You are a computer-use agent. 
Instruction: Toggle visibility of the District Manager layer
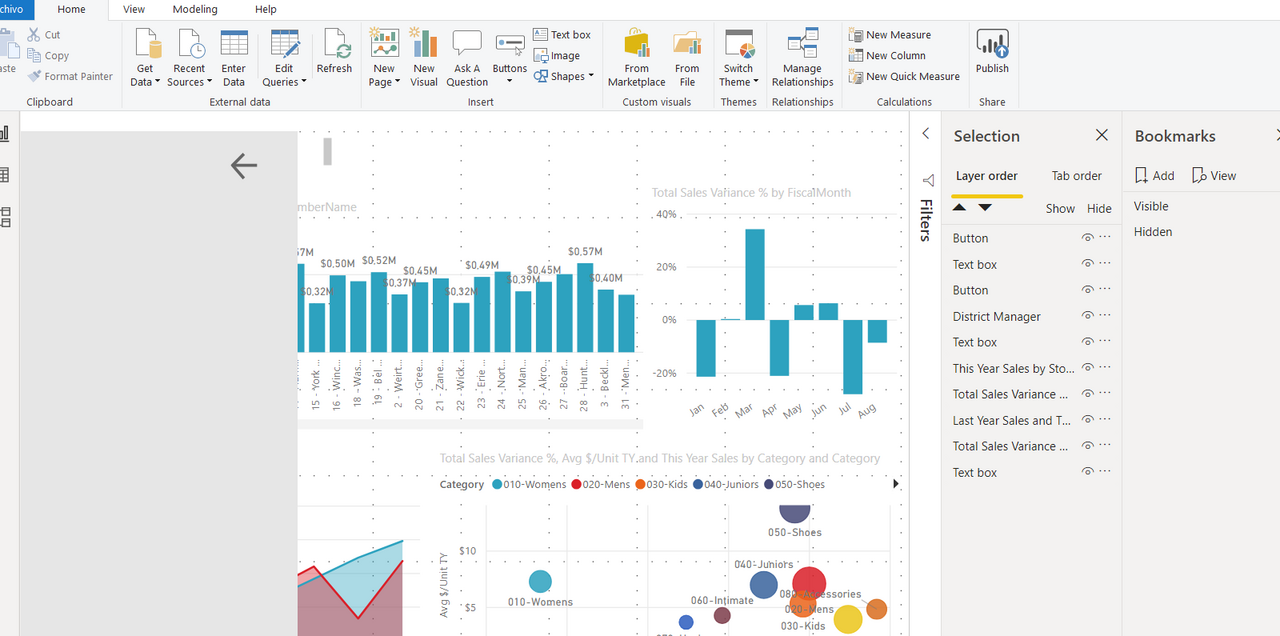[1087, 315]
